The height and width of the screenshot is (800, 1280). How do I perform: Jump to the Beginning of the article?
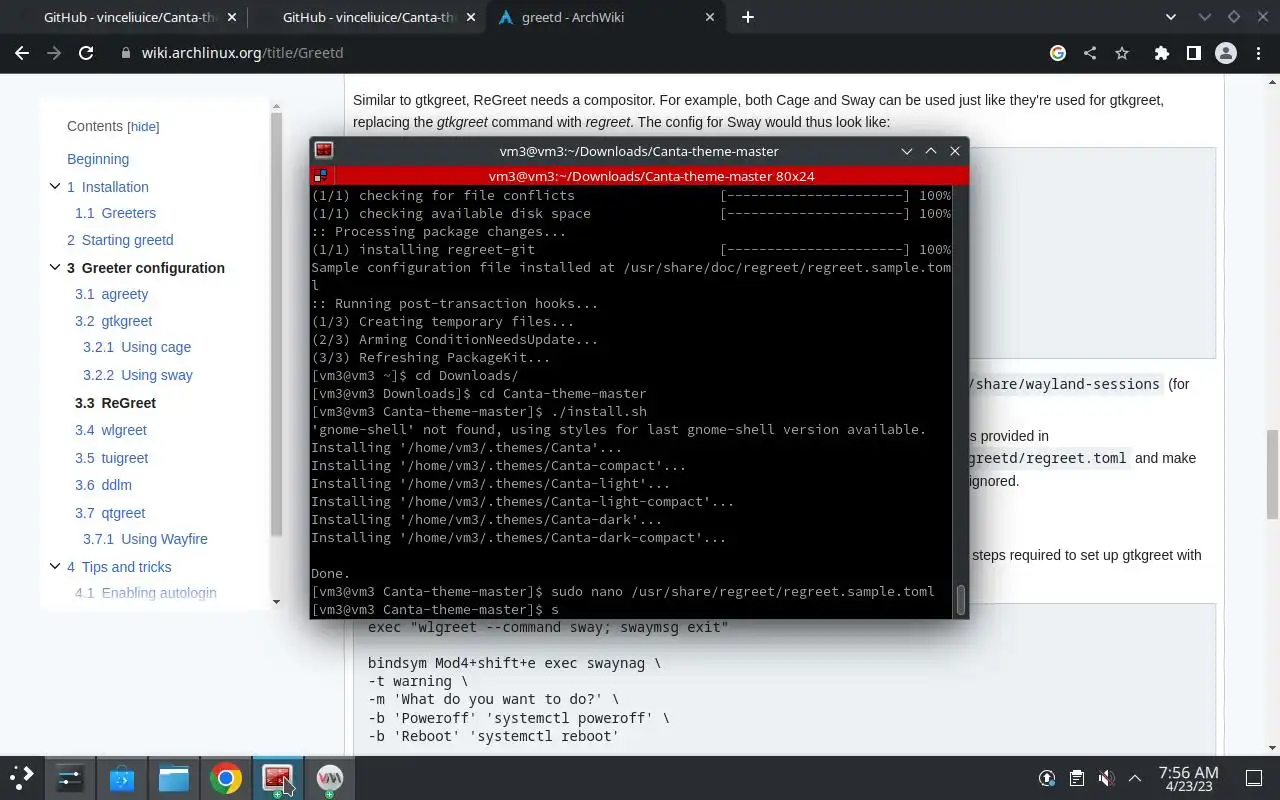[x=98, y=159]
